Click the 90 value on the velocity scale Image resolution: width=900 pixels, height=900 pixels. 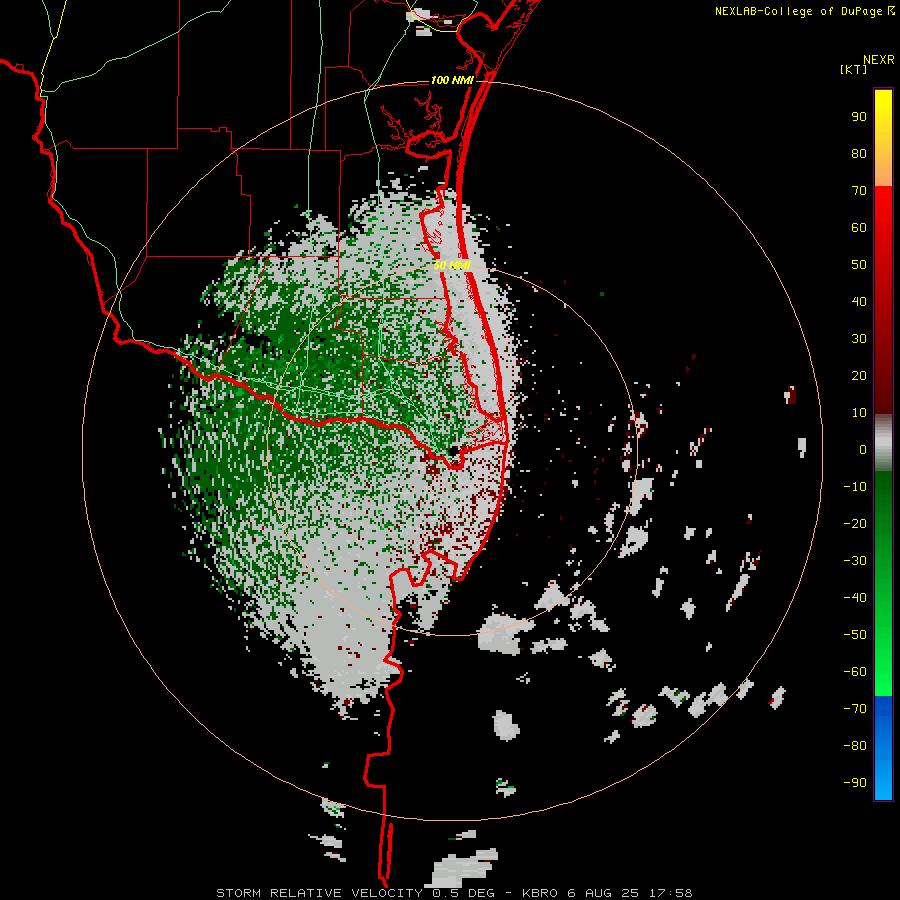859,117
